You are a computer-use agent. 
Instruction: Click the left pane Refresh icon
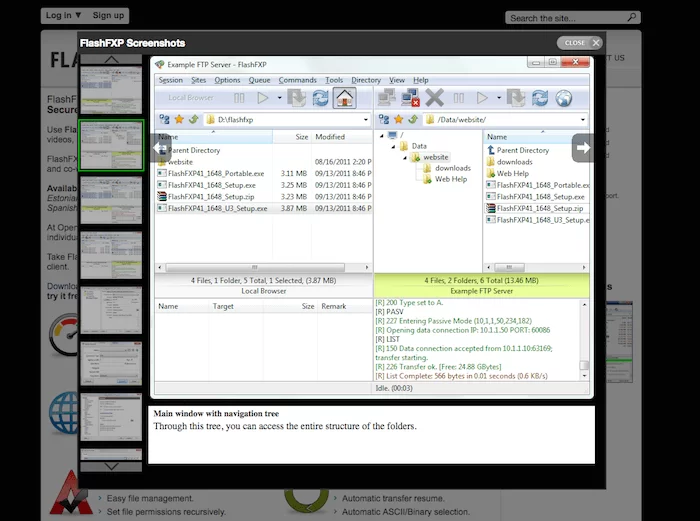click(x=320, y=98)
